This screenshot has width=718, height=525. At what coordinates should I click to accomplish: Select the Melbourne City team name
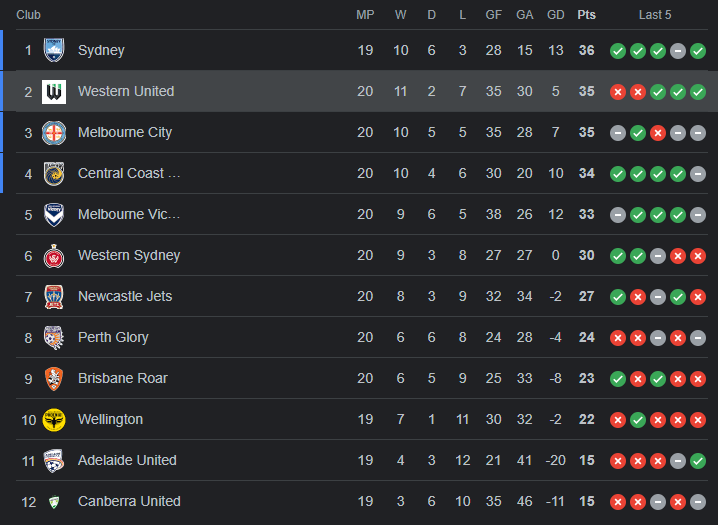[125, 132]
